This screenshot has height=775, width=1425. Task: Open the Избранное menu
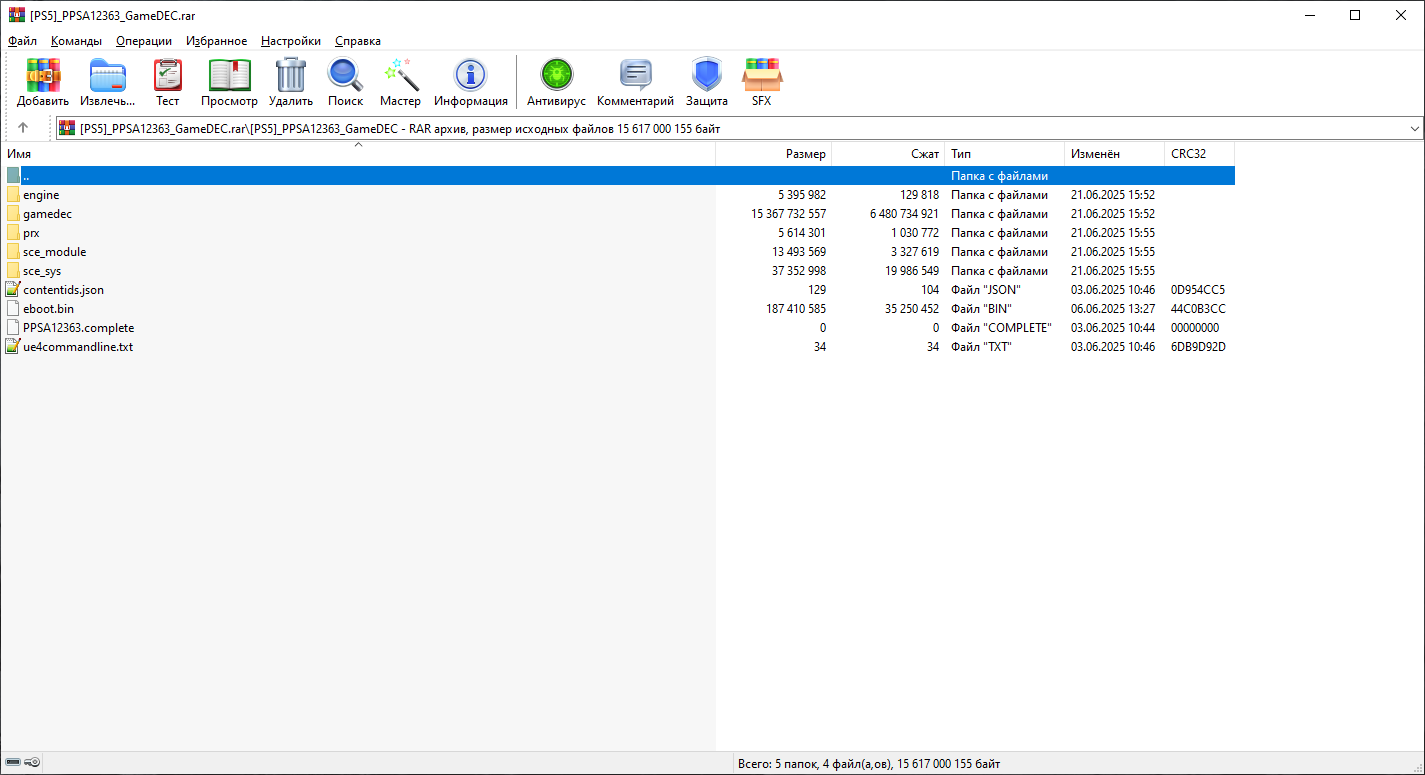(x=216, y=41)
